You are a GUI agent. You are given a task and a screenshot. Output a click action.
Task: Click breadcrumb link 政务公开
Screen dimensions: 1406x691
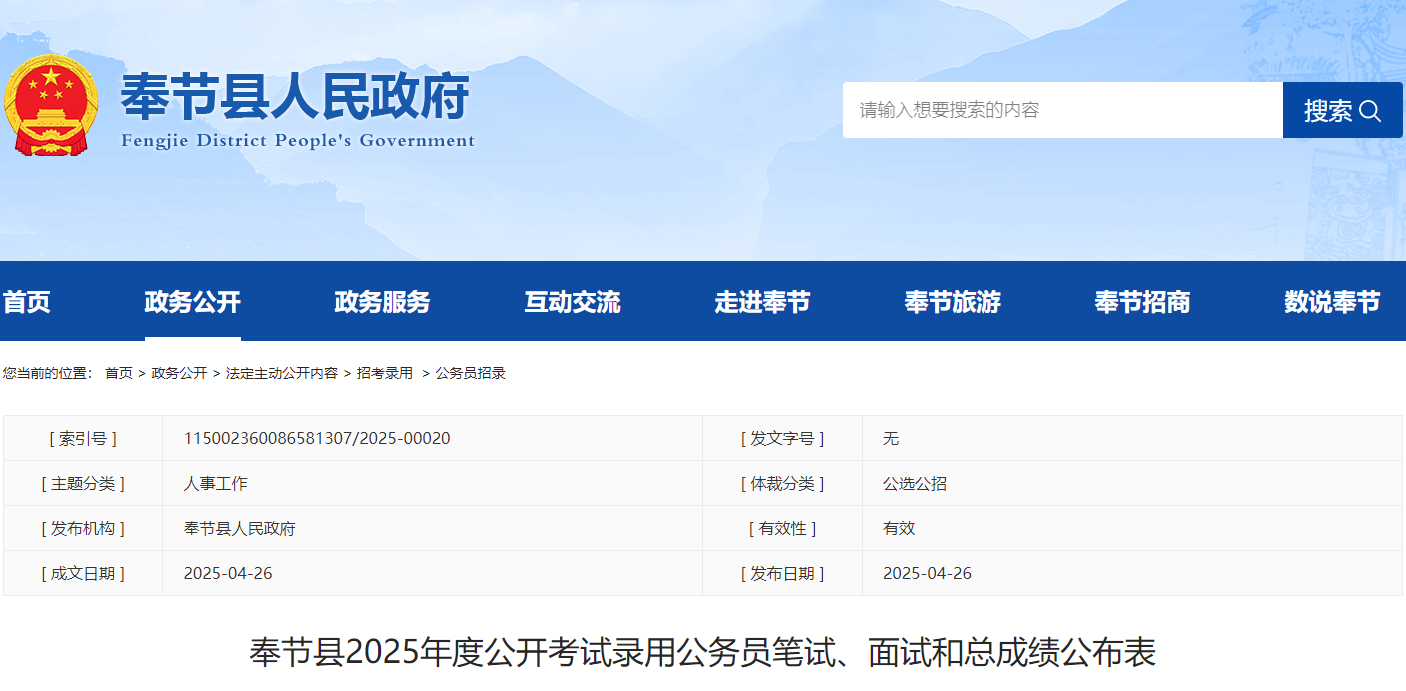(x=179, y=373)
